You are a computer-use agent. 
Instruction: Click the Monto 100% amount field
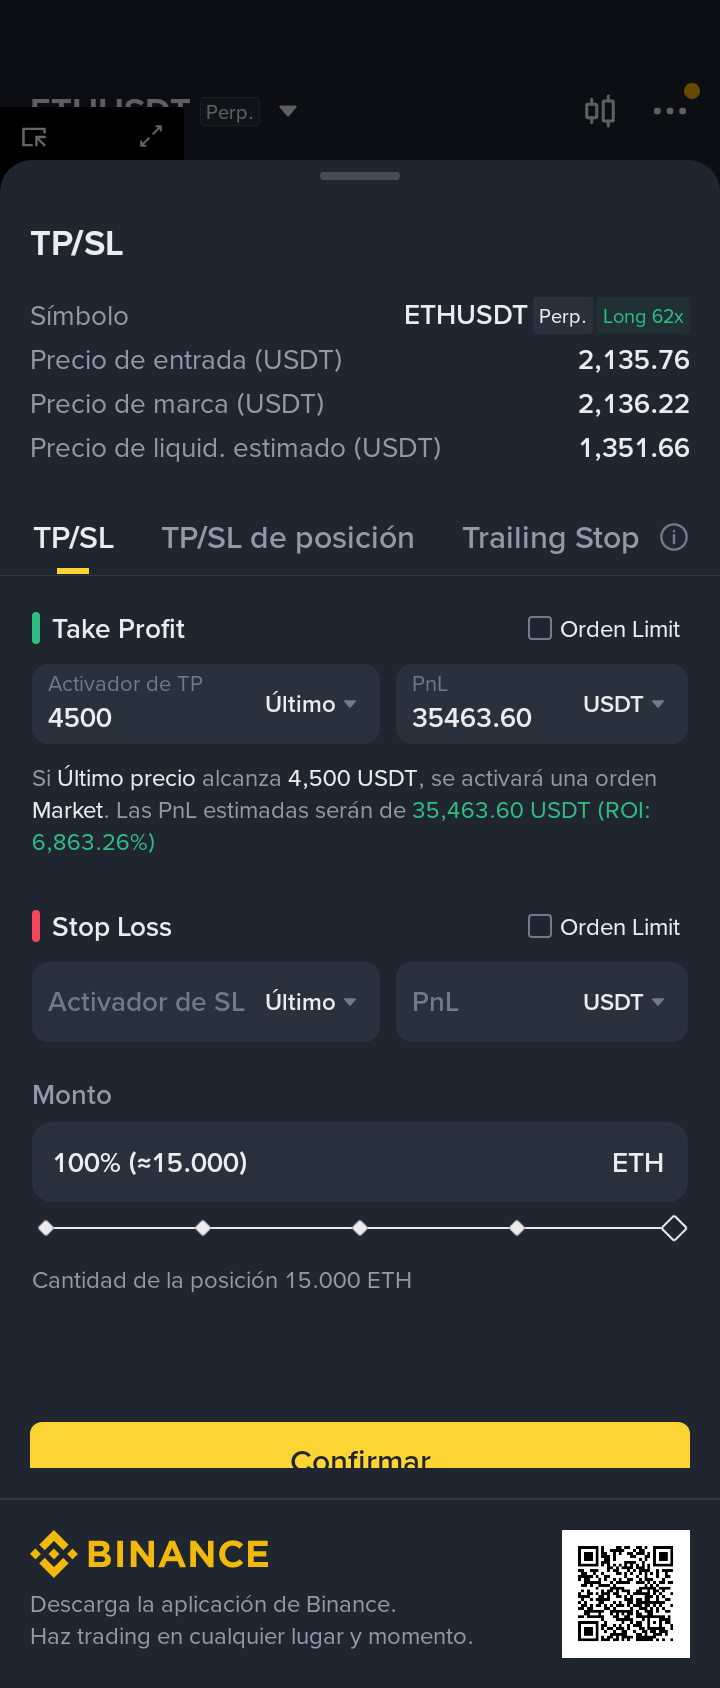click(360, 1162)
